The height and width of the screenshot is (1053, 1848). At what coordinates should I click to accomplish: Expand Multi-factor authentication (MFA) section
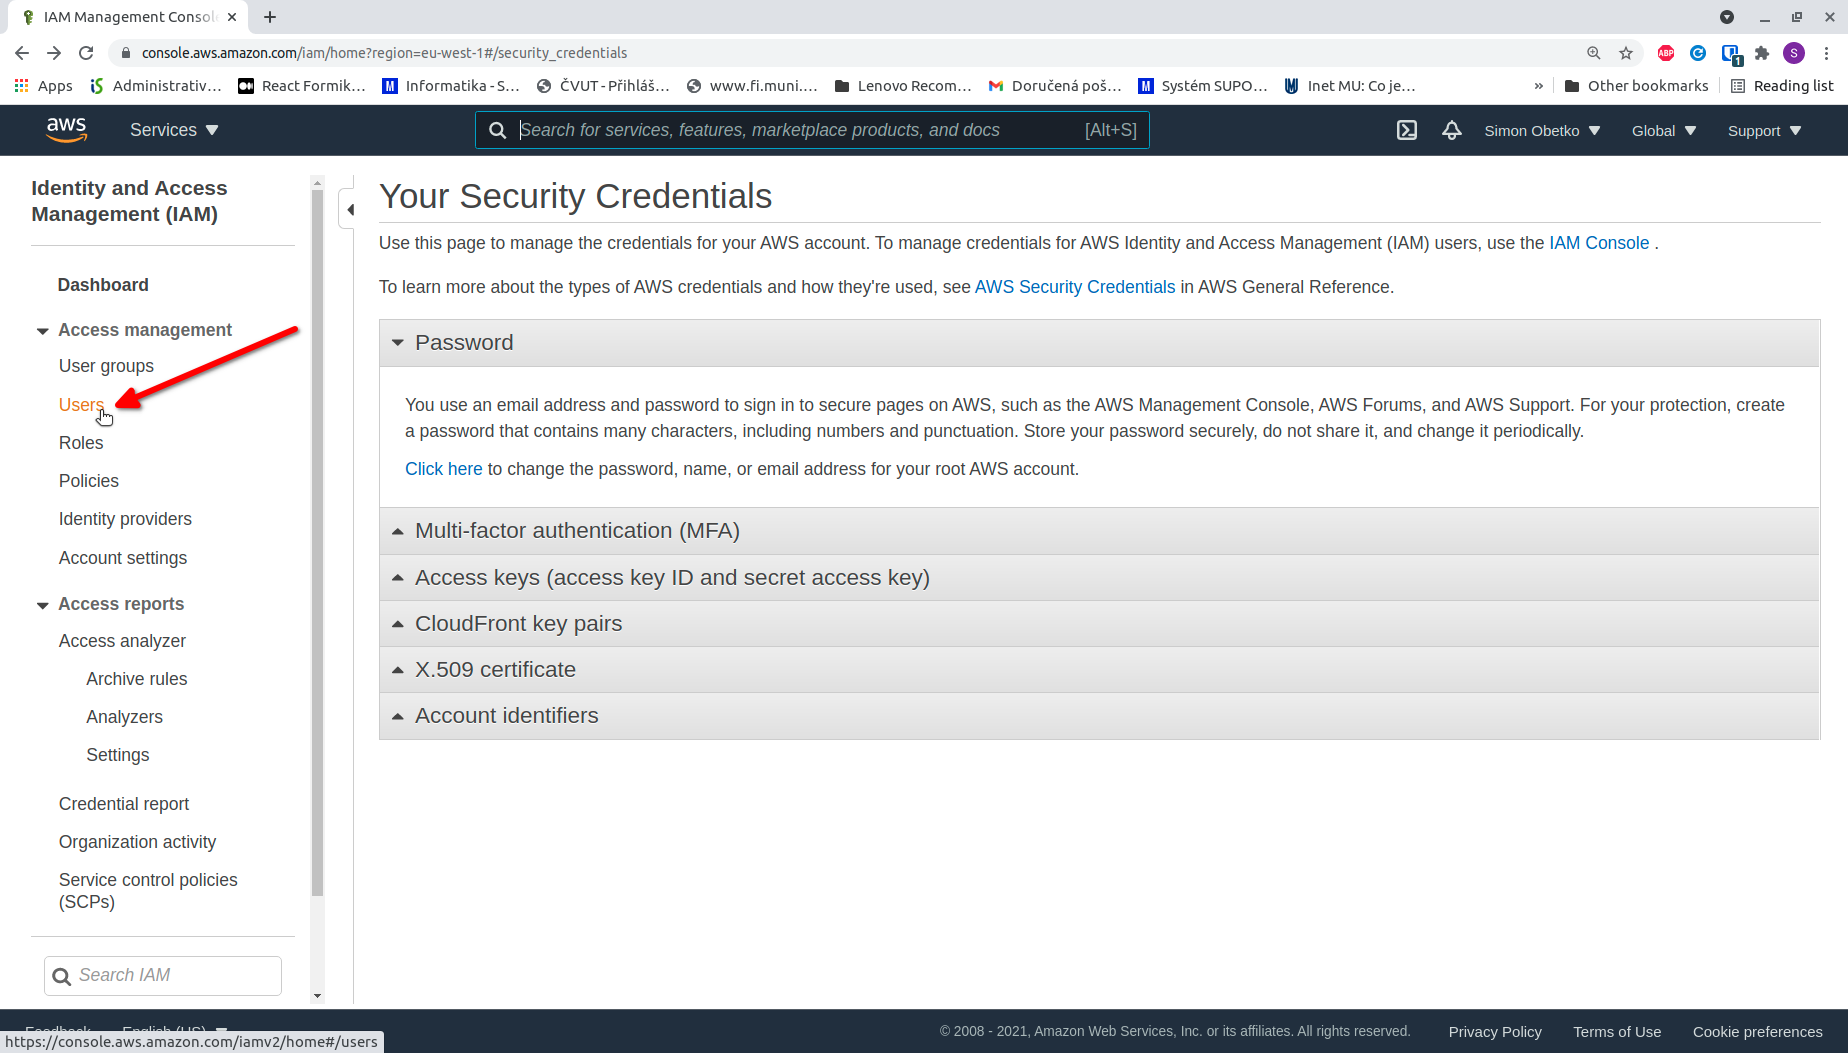(x=1099, y=531)
